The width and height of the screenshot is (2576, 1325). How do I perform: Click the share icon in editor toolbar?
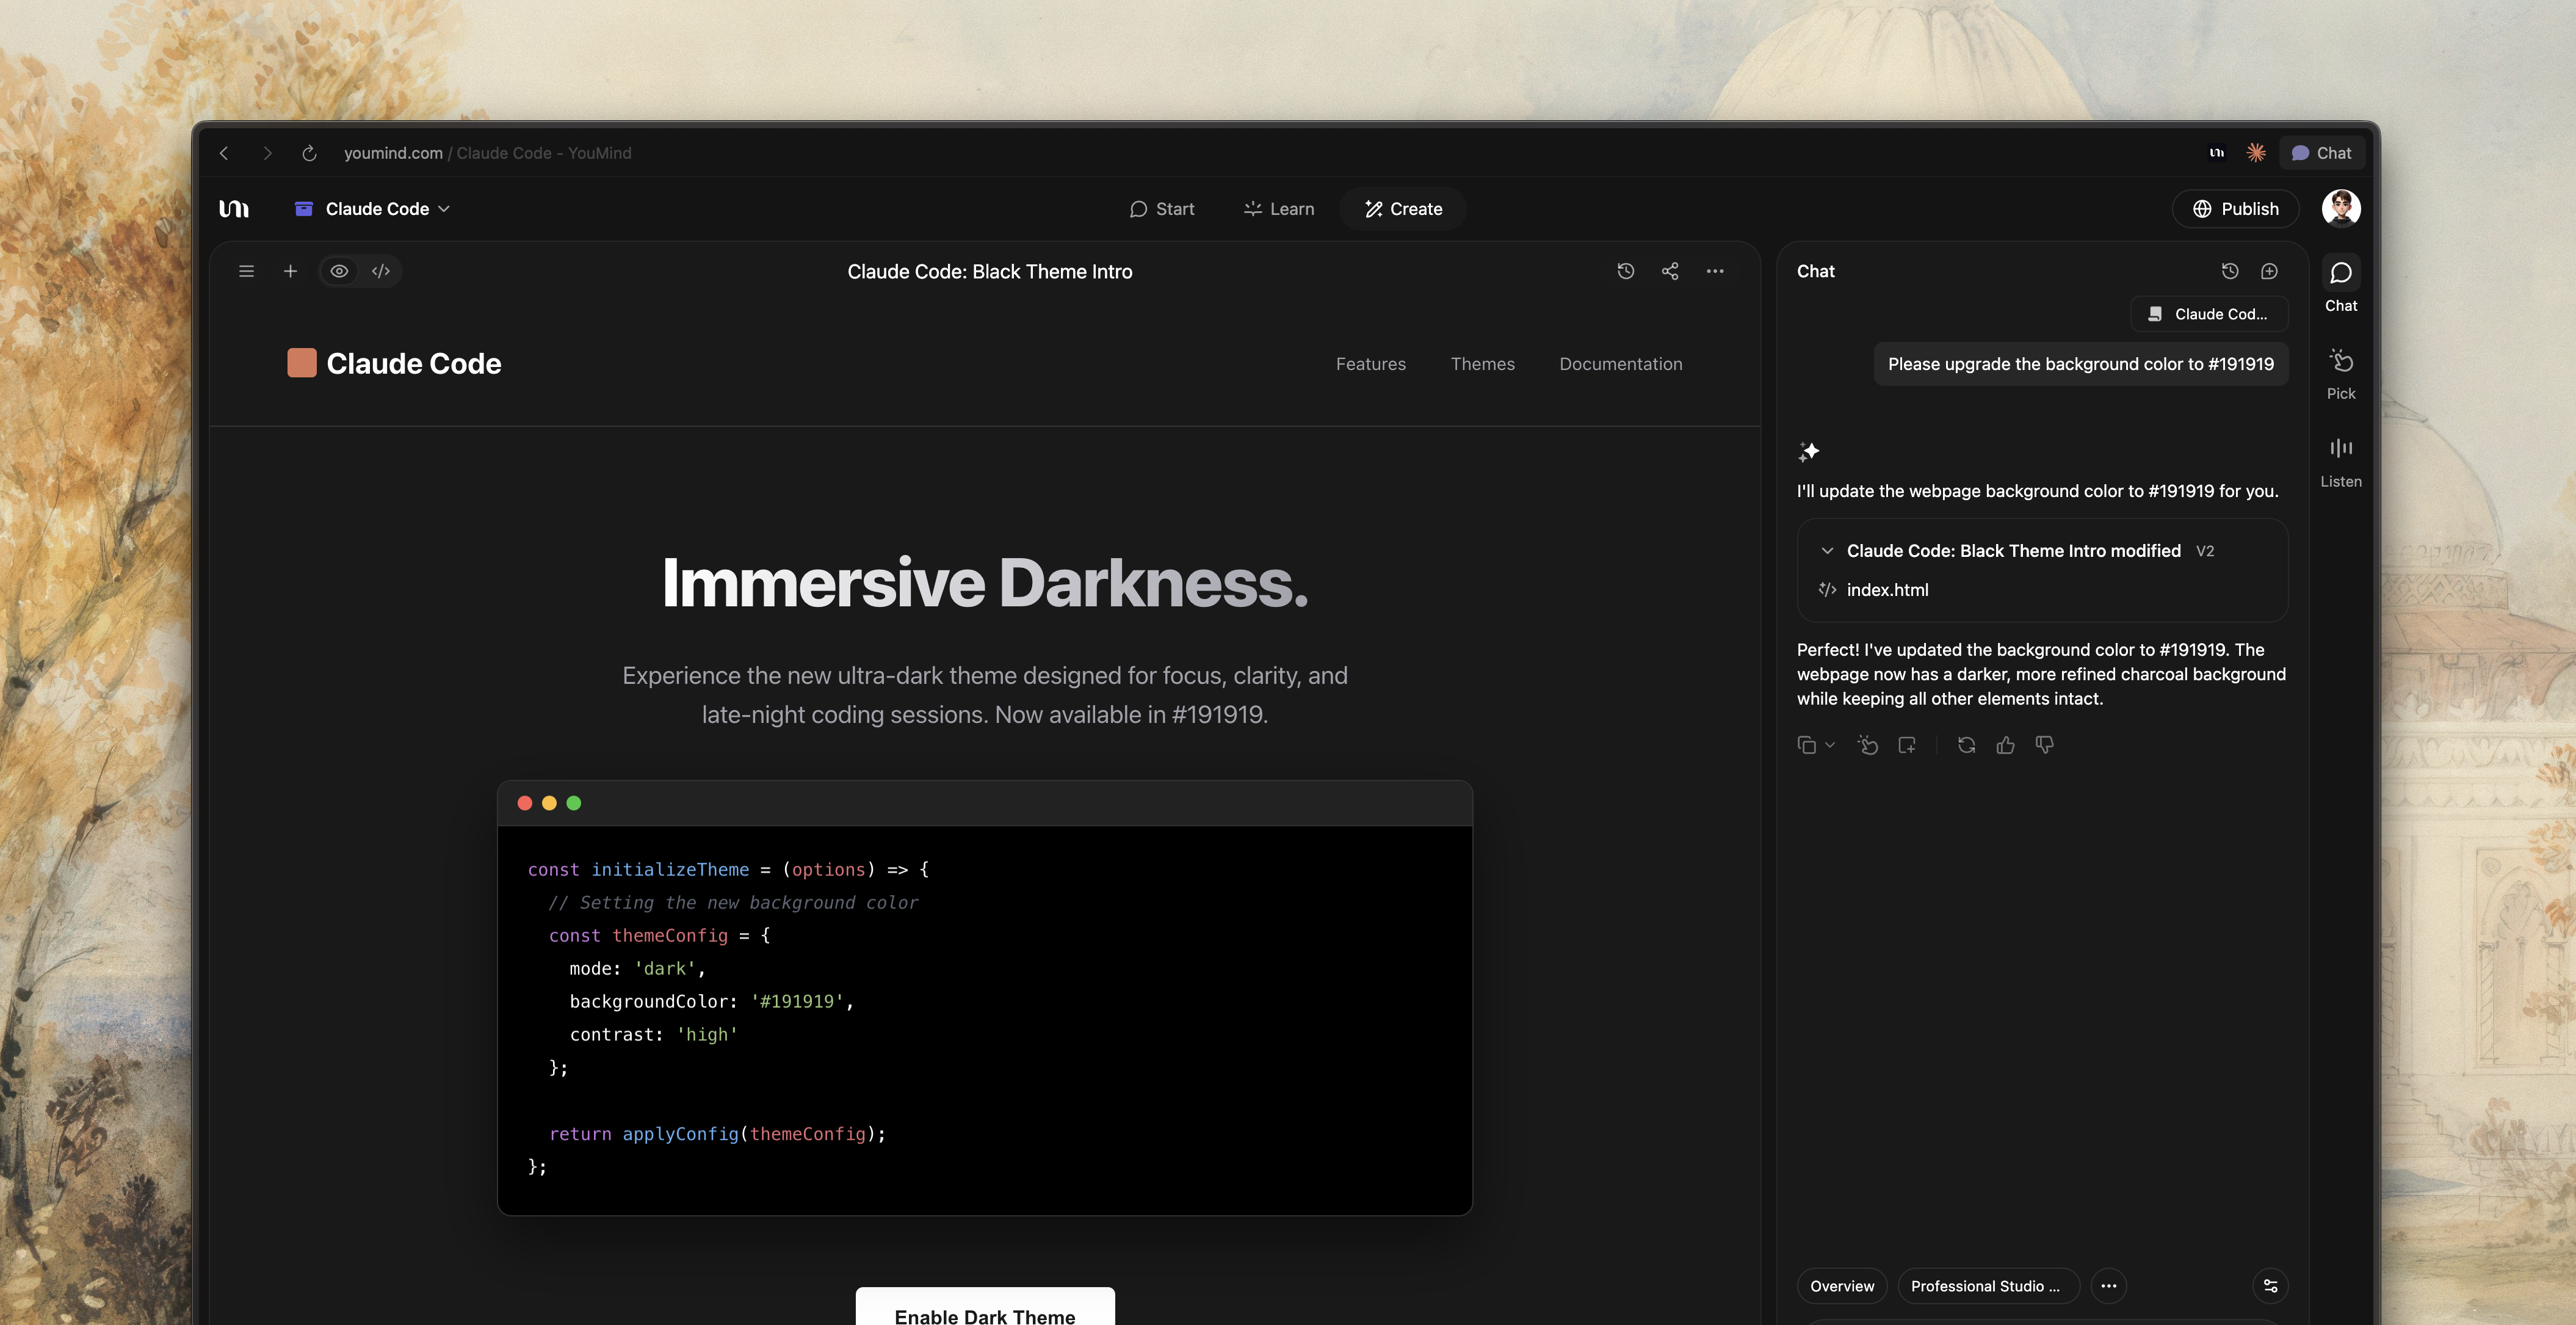tap(1670, 271)
